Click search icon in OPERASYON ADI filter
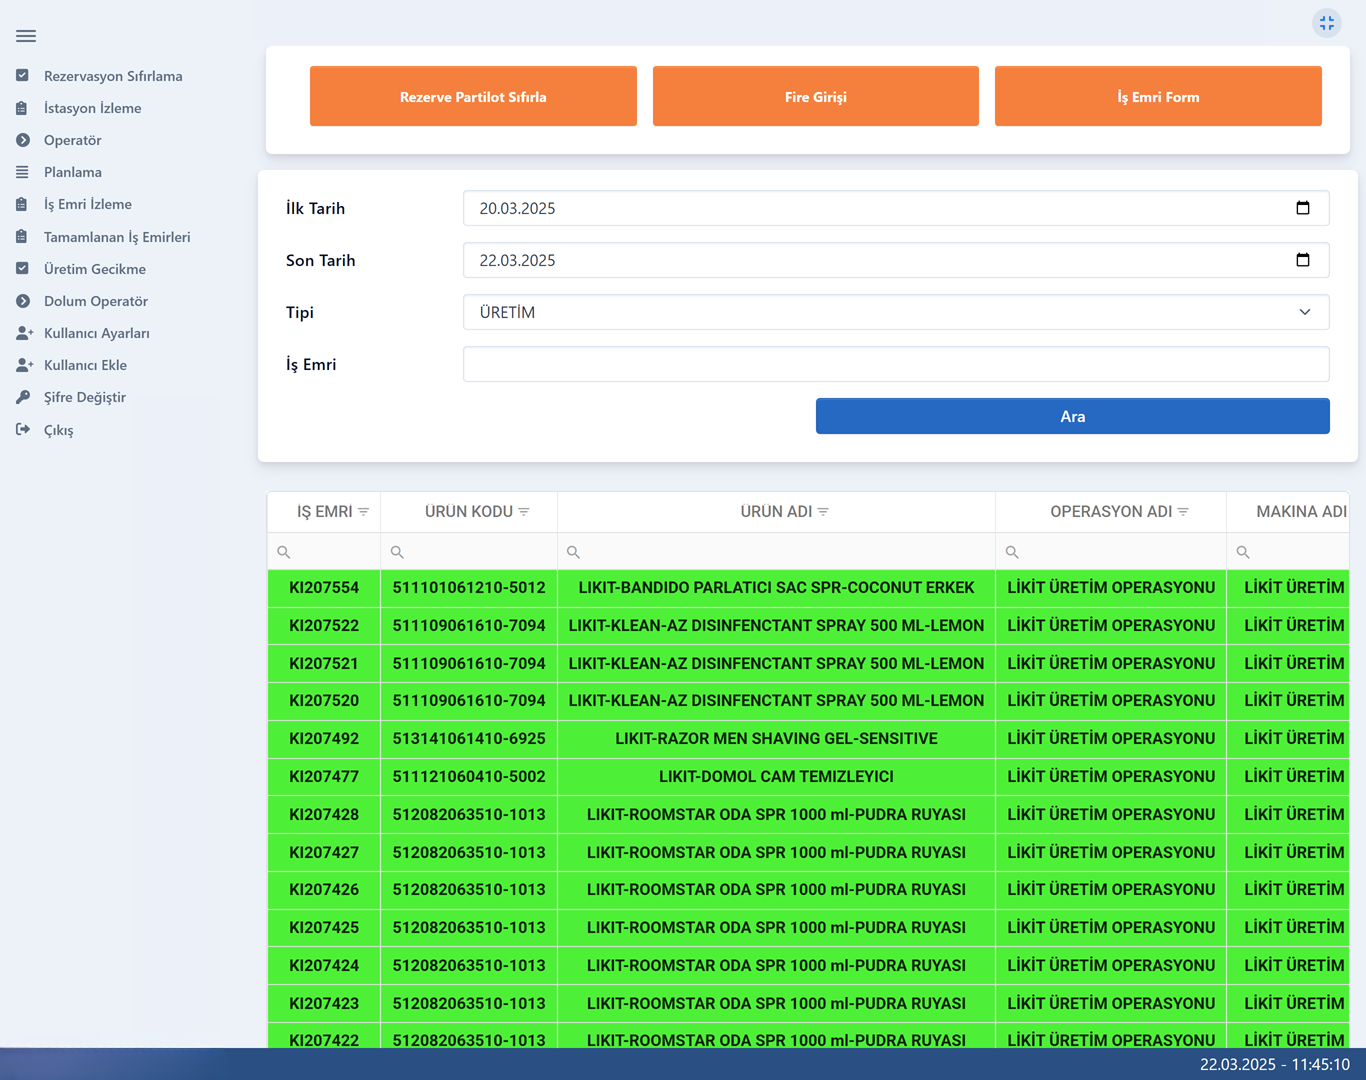Screen dimensions: 1366x1080 (1012, 552)
